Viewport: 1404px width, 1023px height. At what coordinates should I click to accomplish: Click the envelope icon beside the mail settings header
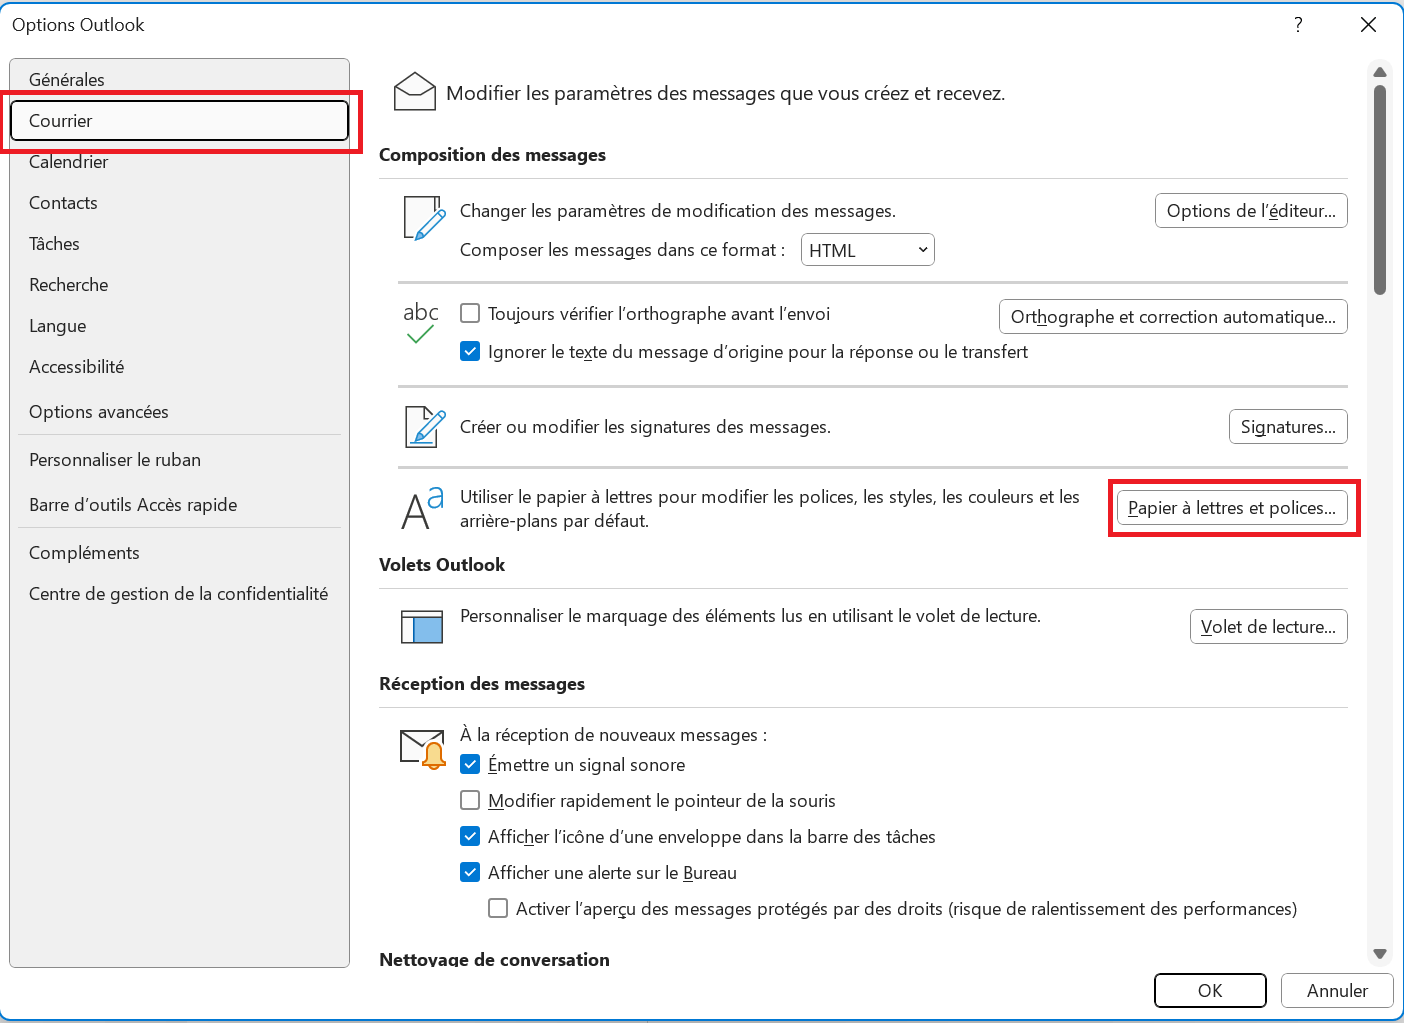coord(414,91)
